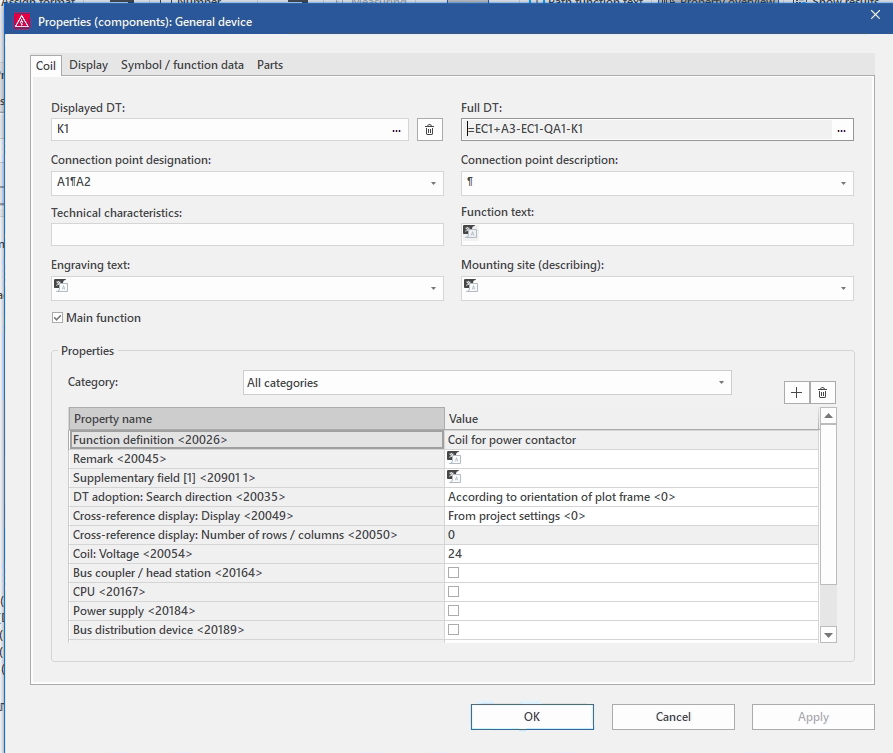The height and width of the screenshot is (753, 893).
Task: Switch to the Display tab
Action: click(x=88, y=65)
